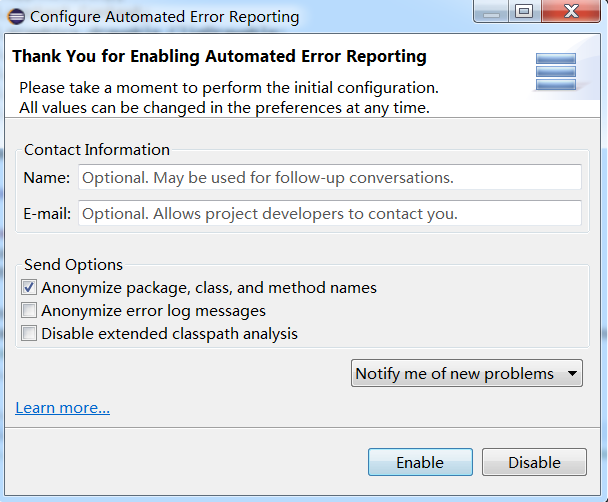Maximize the error reporting dialog window
The image size is (608, 502).
point(524,12)
